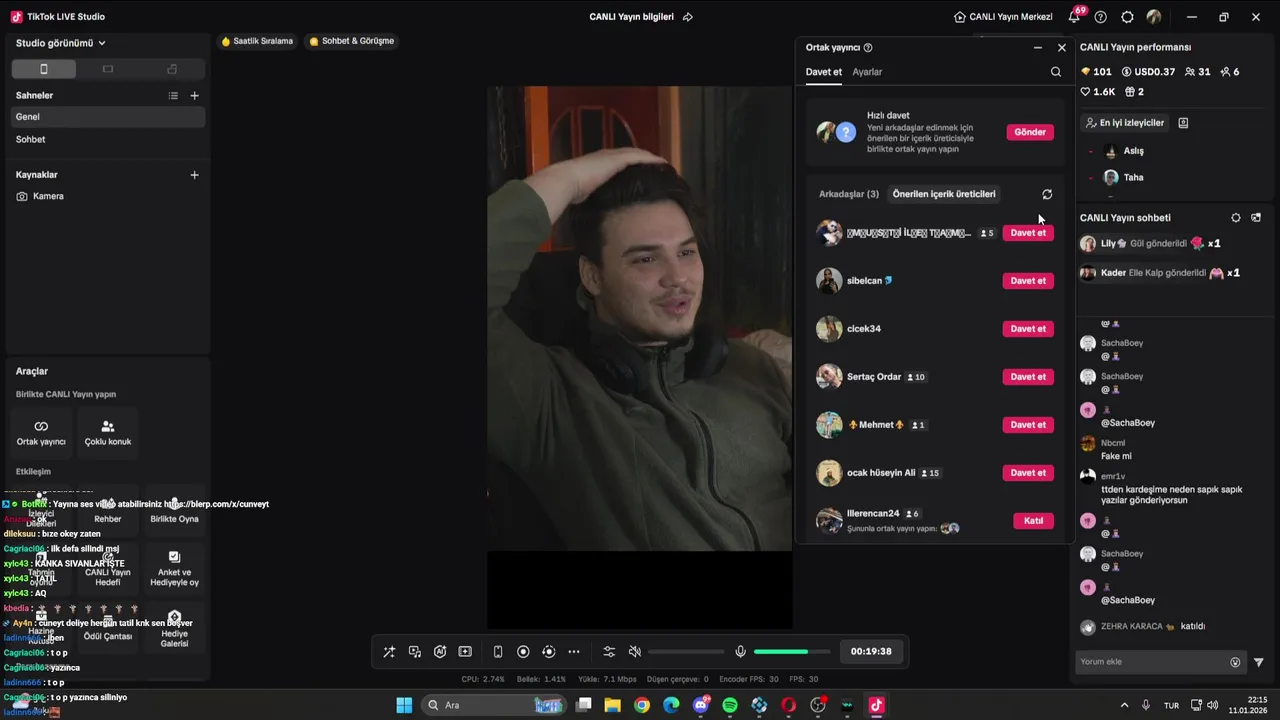Open the settings gear in title bar

click(1127, 17)
